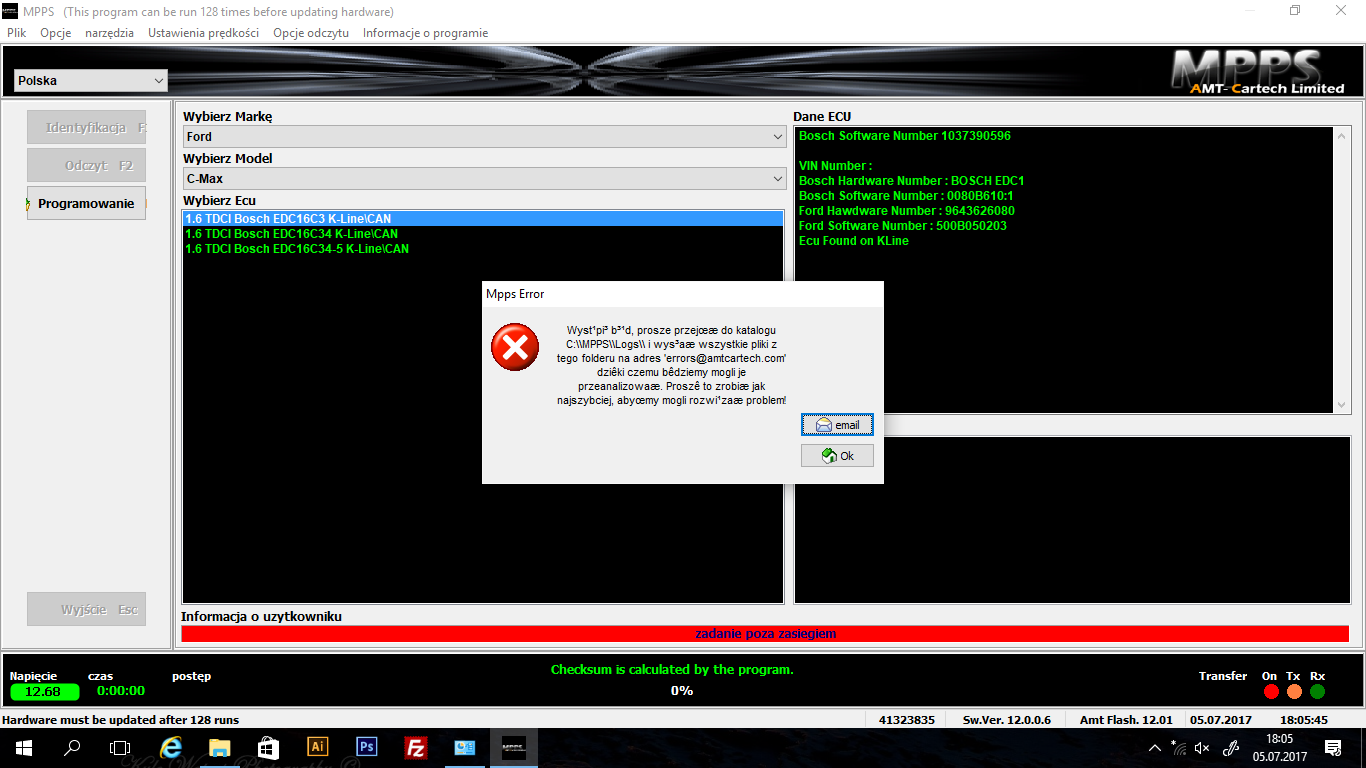Click the red error X icon
This screenshot has width=1366, height=768.
coord(515,347)
